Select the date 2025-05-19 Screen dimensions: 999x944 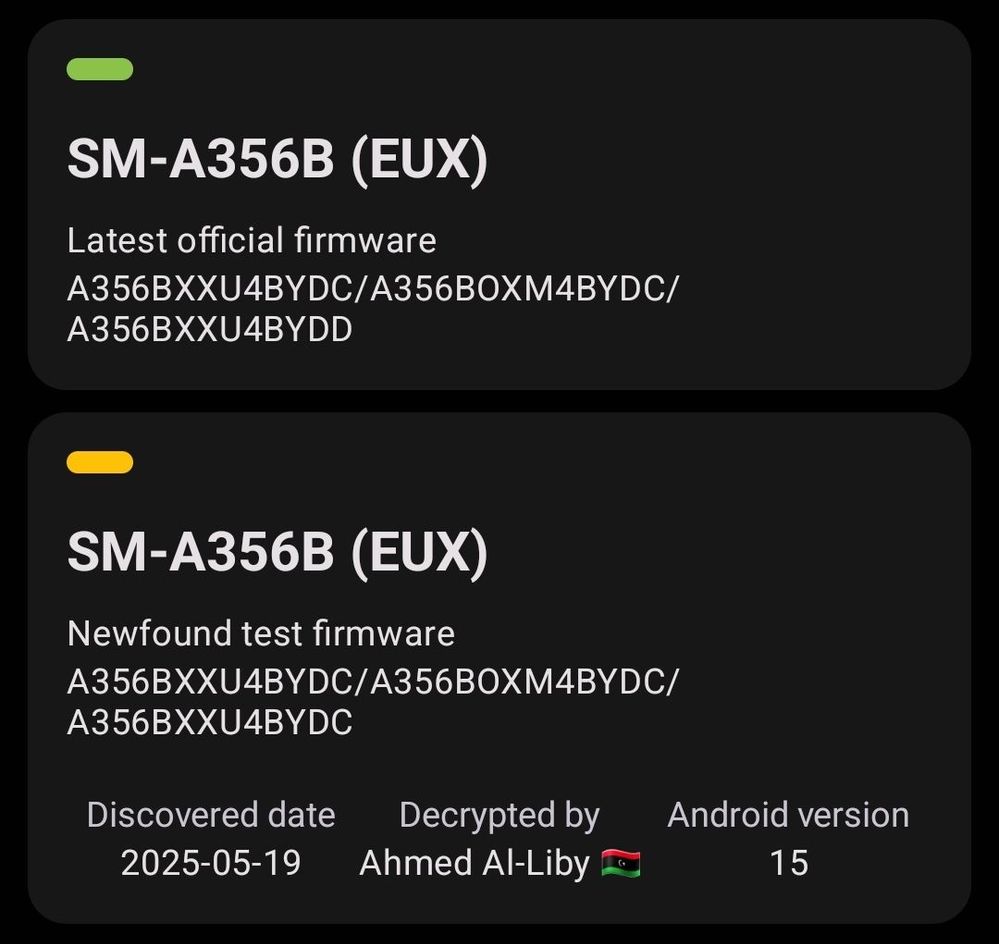click(211, 863)
